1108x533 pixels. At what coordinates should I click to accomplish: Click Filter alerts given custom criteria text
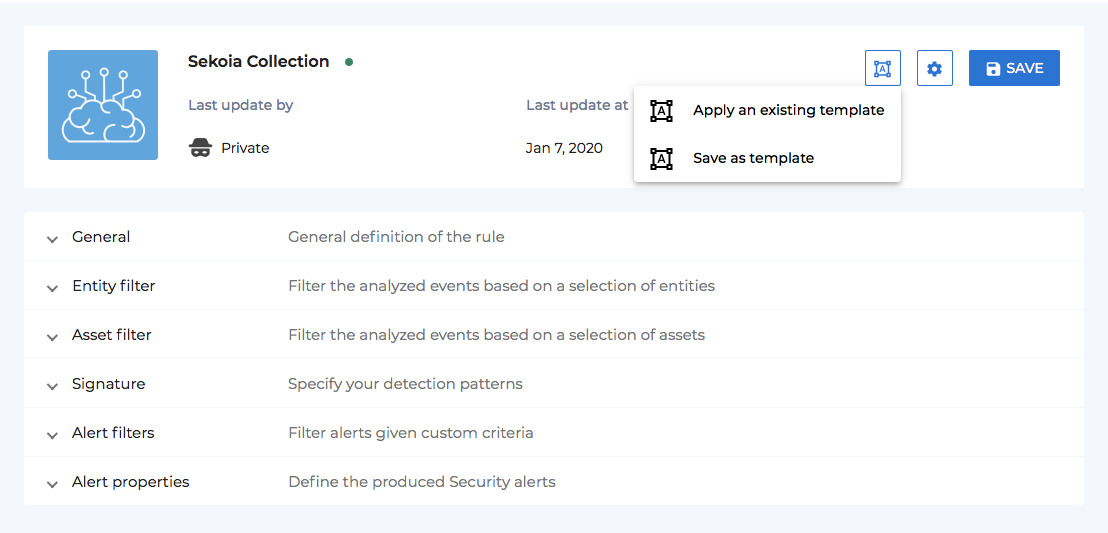click(x=411, y=433)
